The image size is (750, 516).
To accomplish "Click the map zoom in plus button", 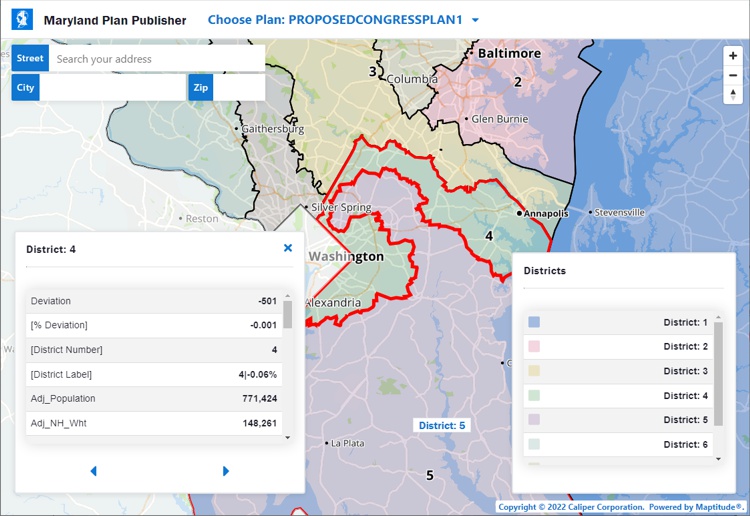I will click(x=733, y=56).
